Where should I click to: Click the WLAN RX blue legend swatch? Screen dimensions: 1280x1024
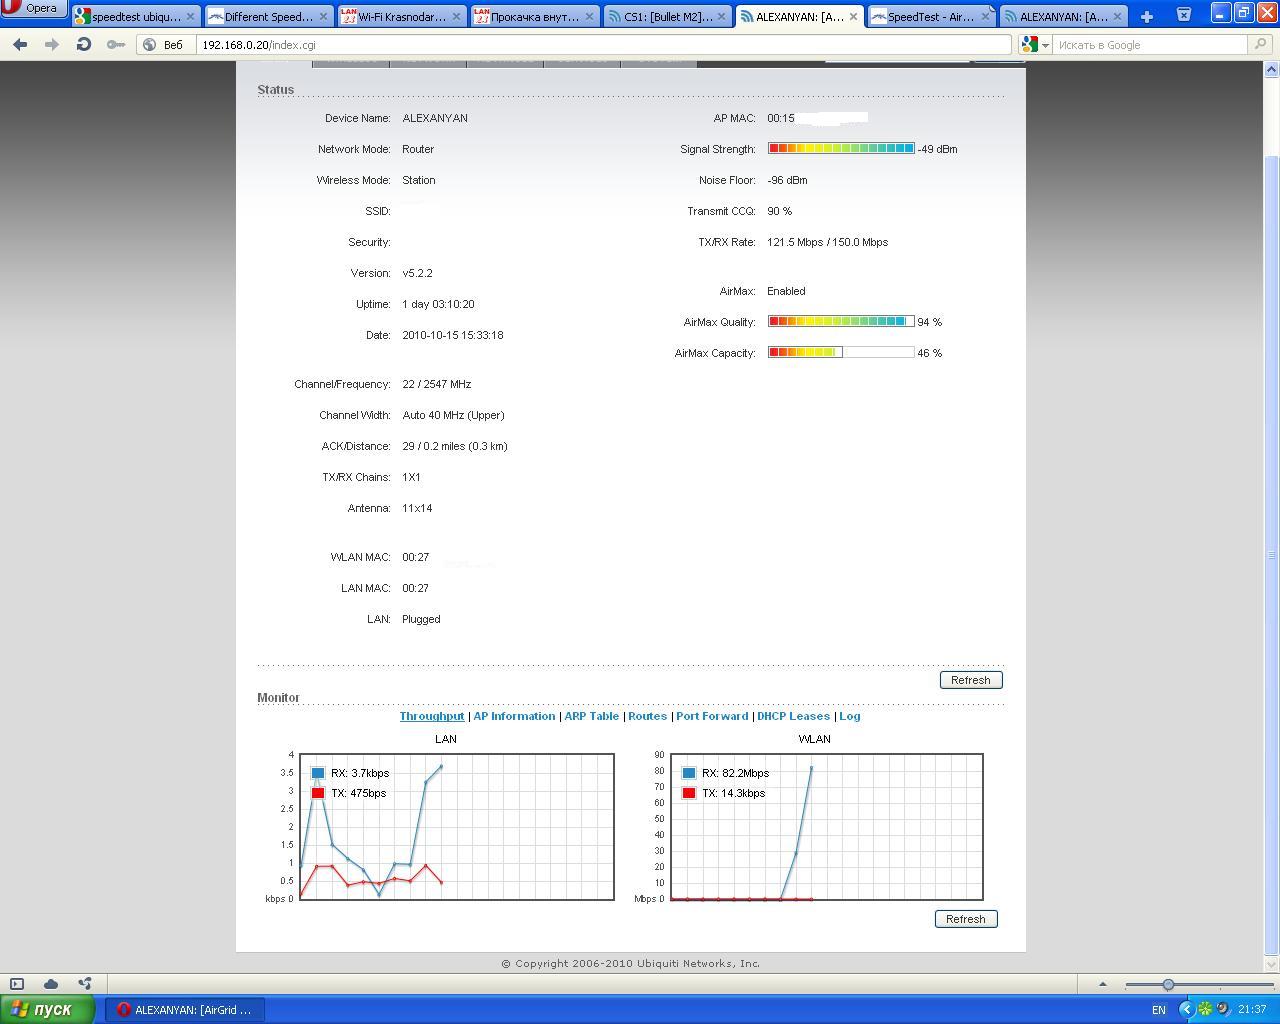pyautogui.click(x=689, y=773)
